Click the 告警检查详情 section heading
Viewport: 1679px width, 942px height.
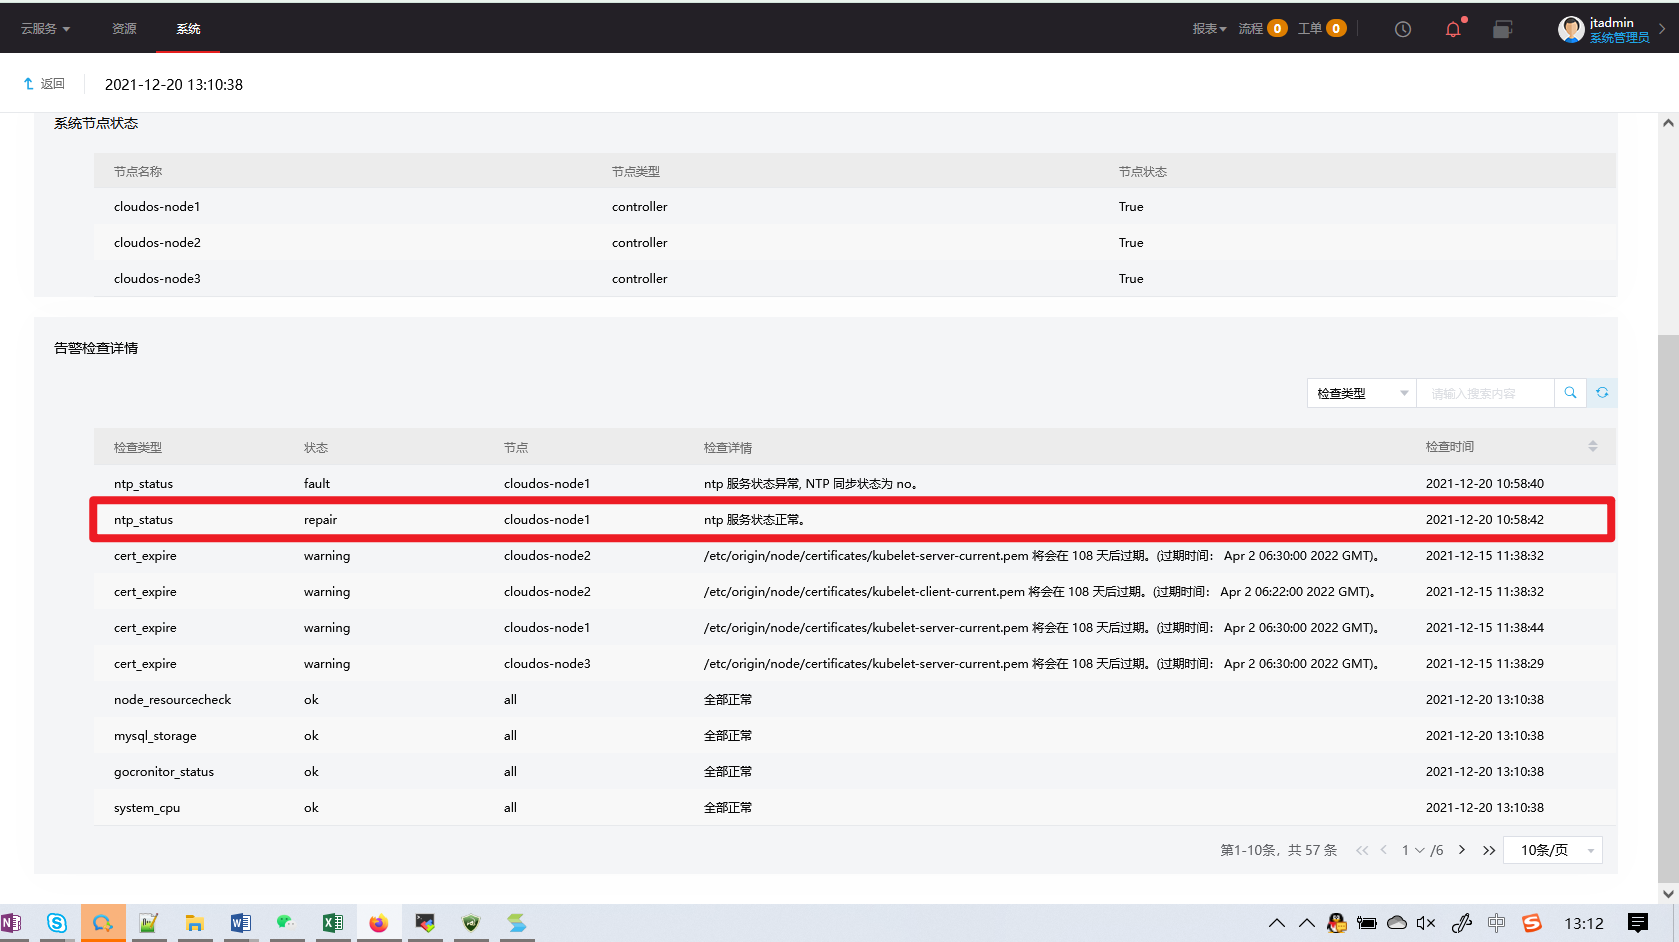[96, 348]
